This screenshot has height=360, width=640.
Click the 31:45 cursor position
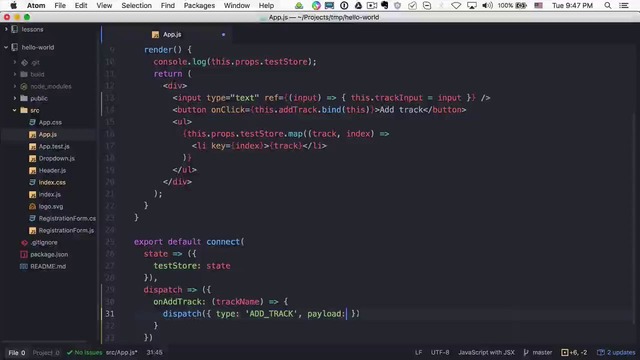click(154, 352)
